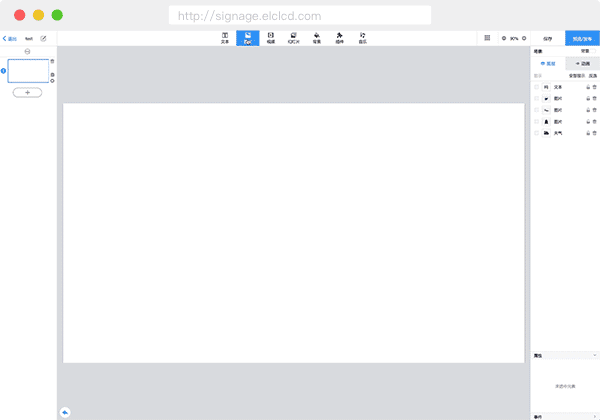Click the 30% zoom value

point(514,39)
